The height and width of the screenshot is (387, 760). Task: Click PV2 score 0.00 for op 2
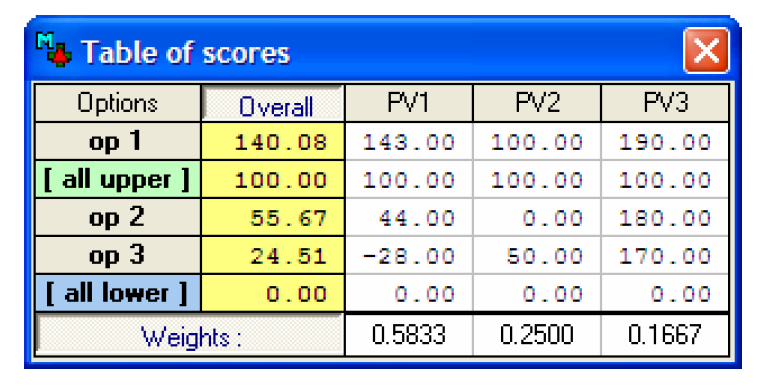(537, 217)
